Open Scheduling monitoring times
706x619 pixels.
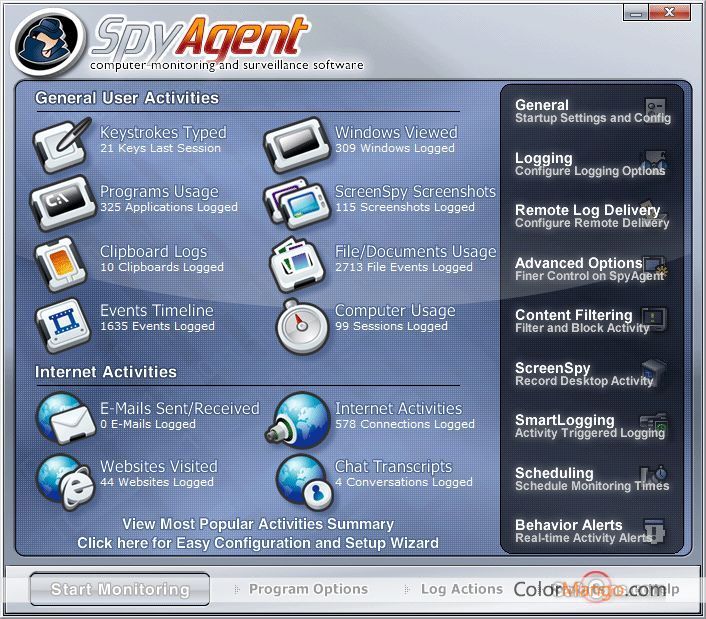[592, 479]
